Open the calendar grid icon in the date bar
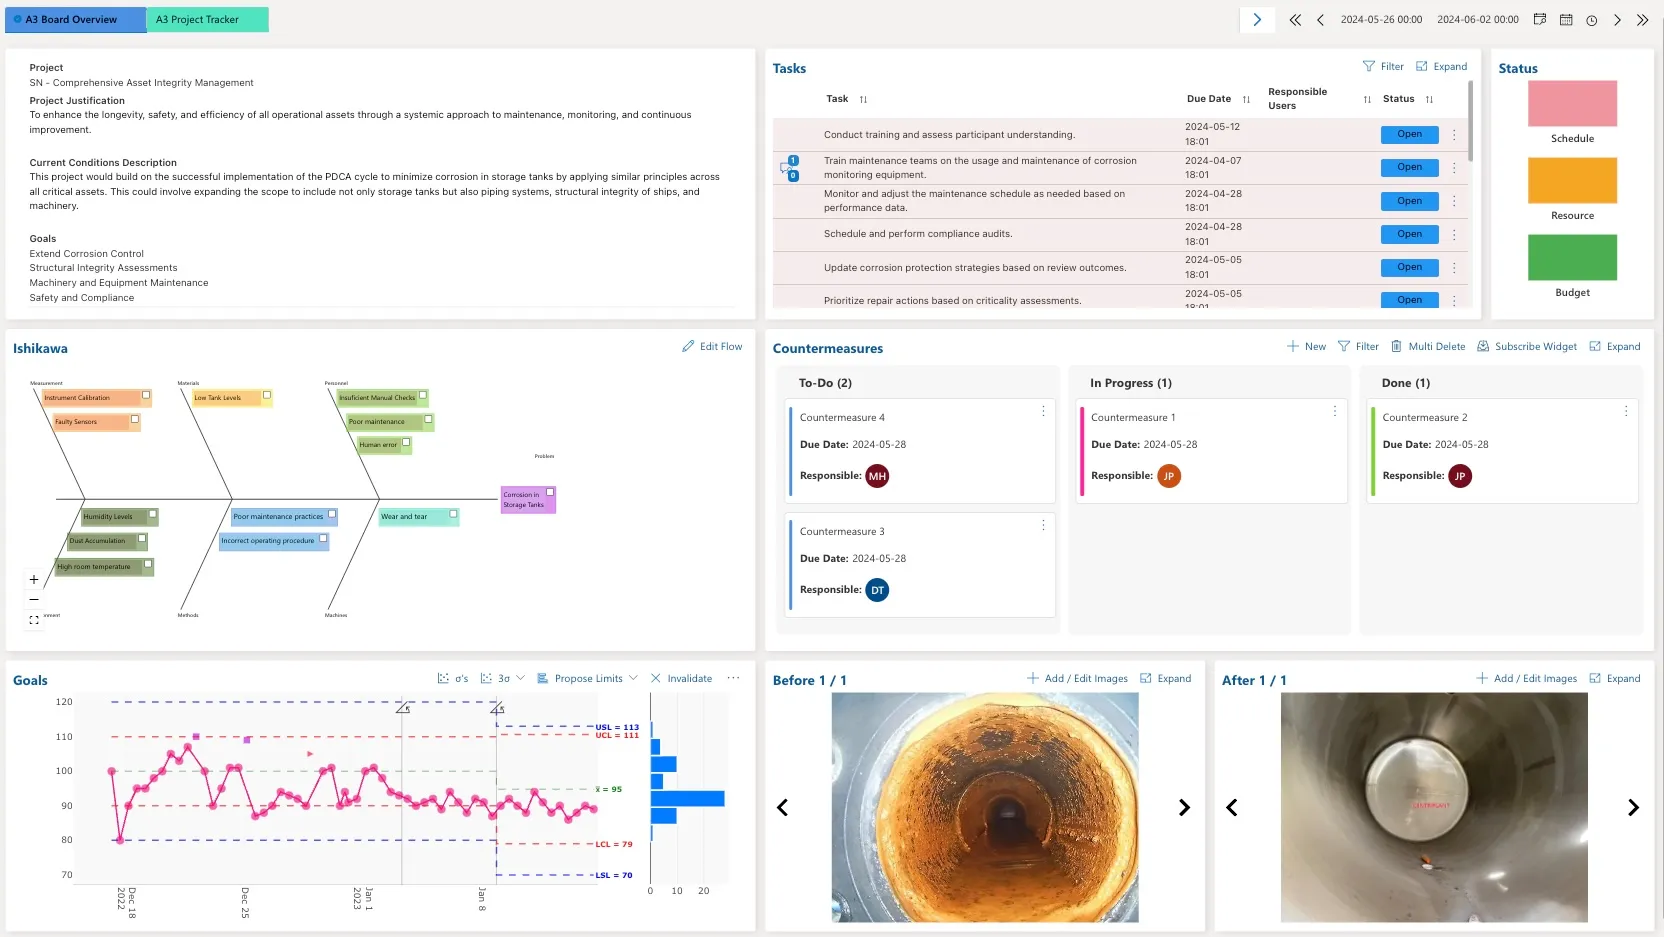 pos(1566,20)
